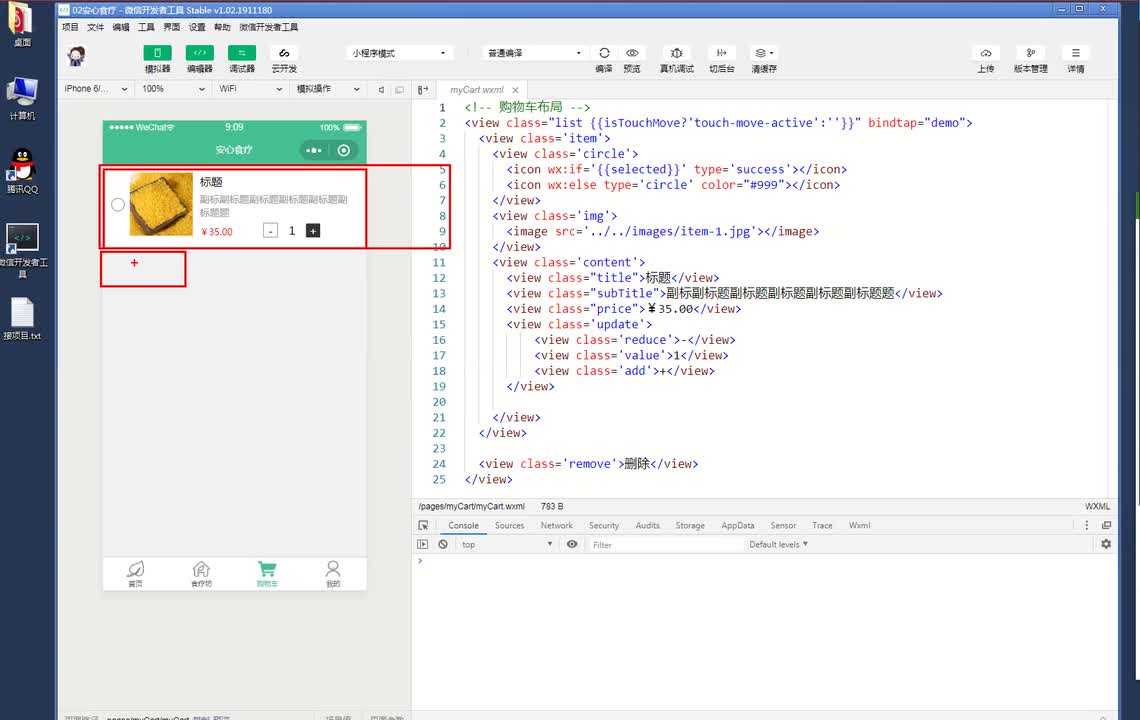Switch to the Console tab
Viewport: 1140px width, 720px height.
pyautogui.click(x=463, y=525)
